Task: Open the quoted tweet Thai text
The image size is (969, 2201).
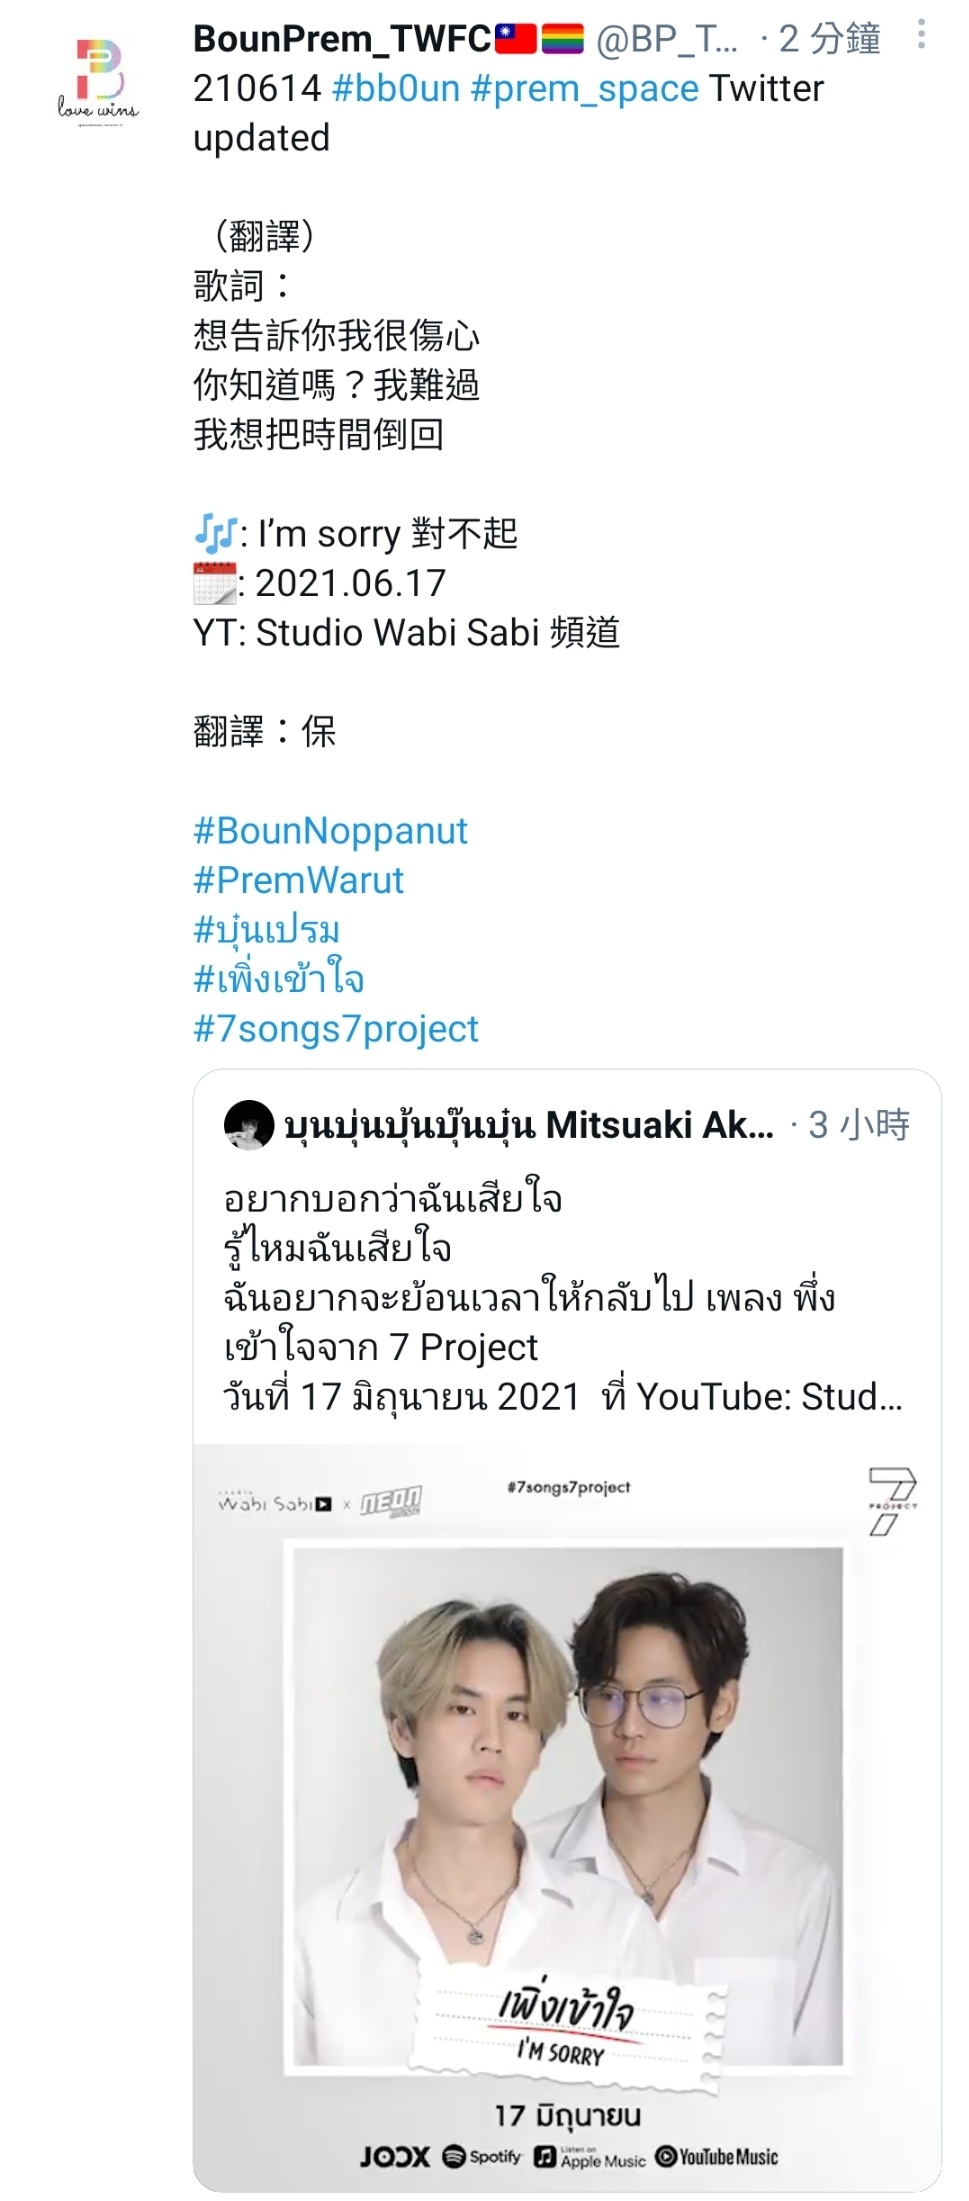Action: [x=563, y=1297]
